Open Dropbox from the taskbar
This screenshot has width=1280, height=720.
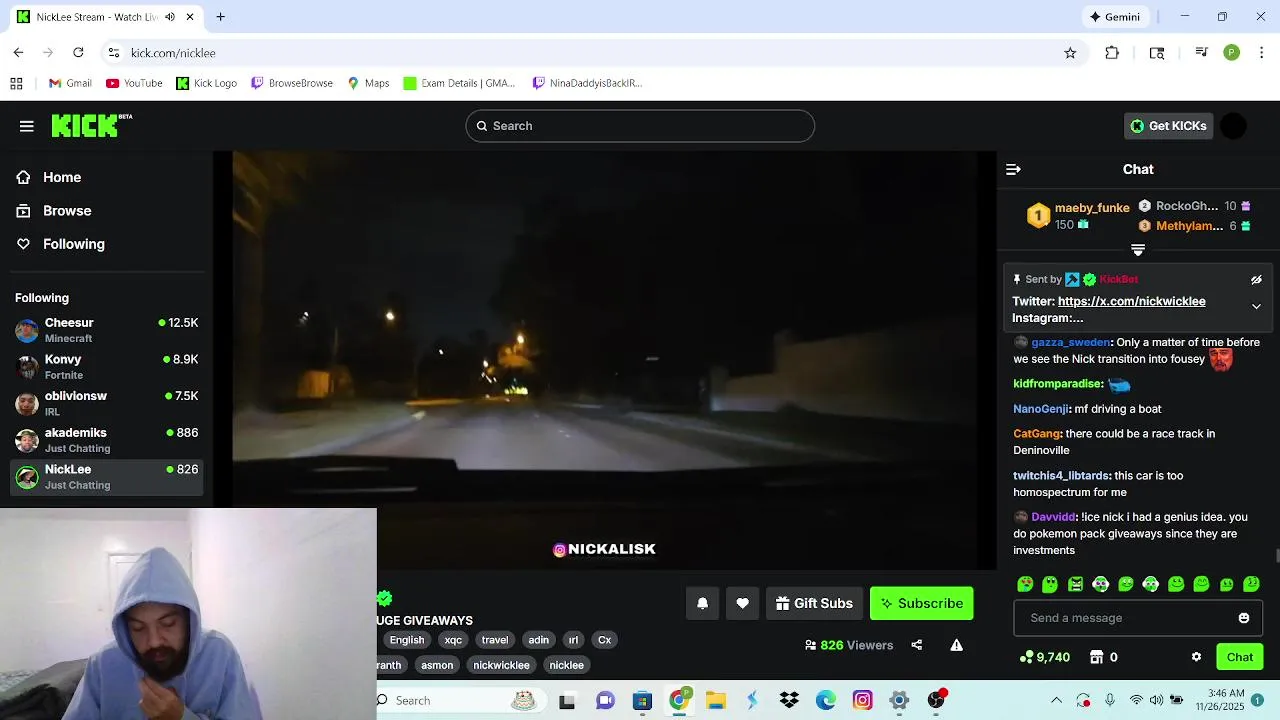[789, 701]
